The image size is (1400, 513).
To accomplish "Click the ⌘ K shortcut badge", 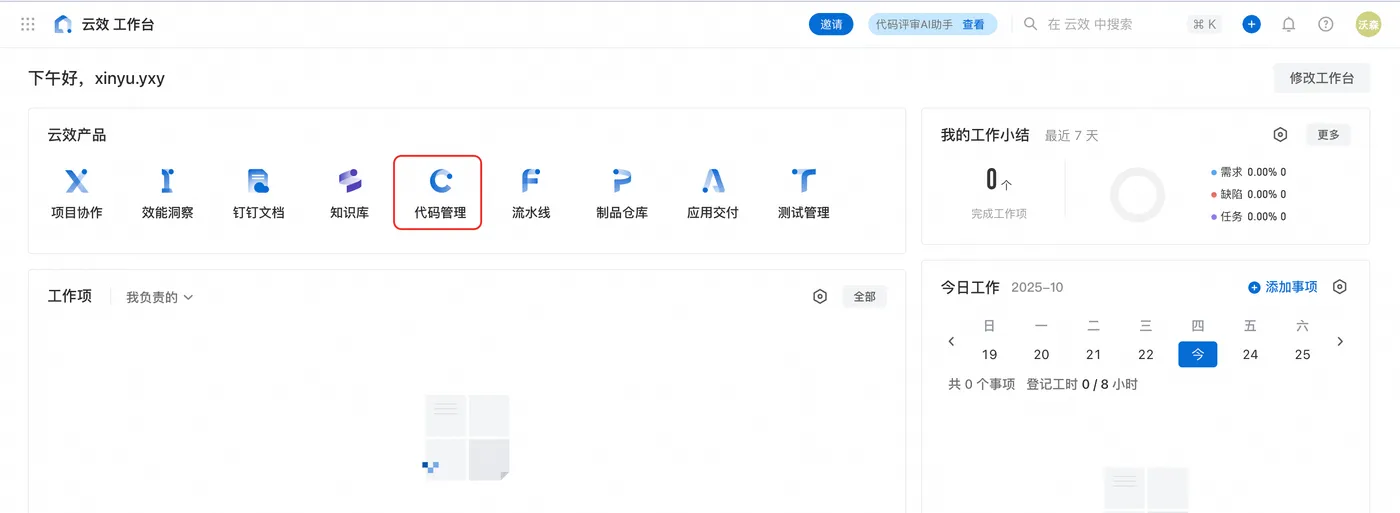I will (x=1204, y=24).
